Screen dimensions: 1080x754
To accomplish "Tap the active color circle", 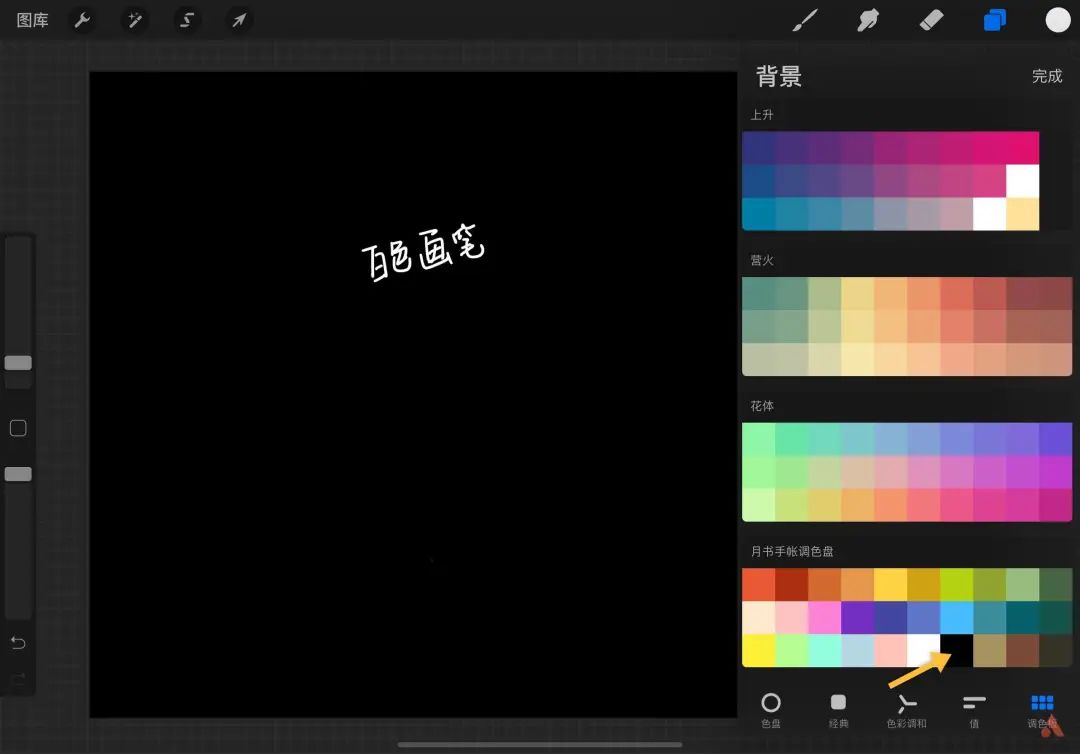I will 1058,20.
